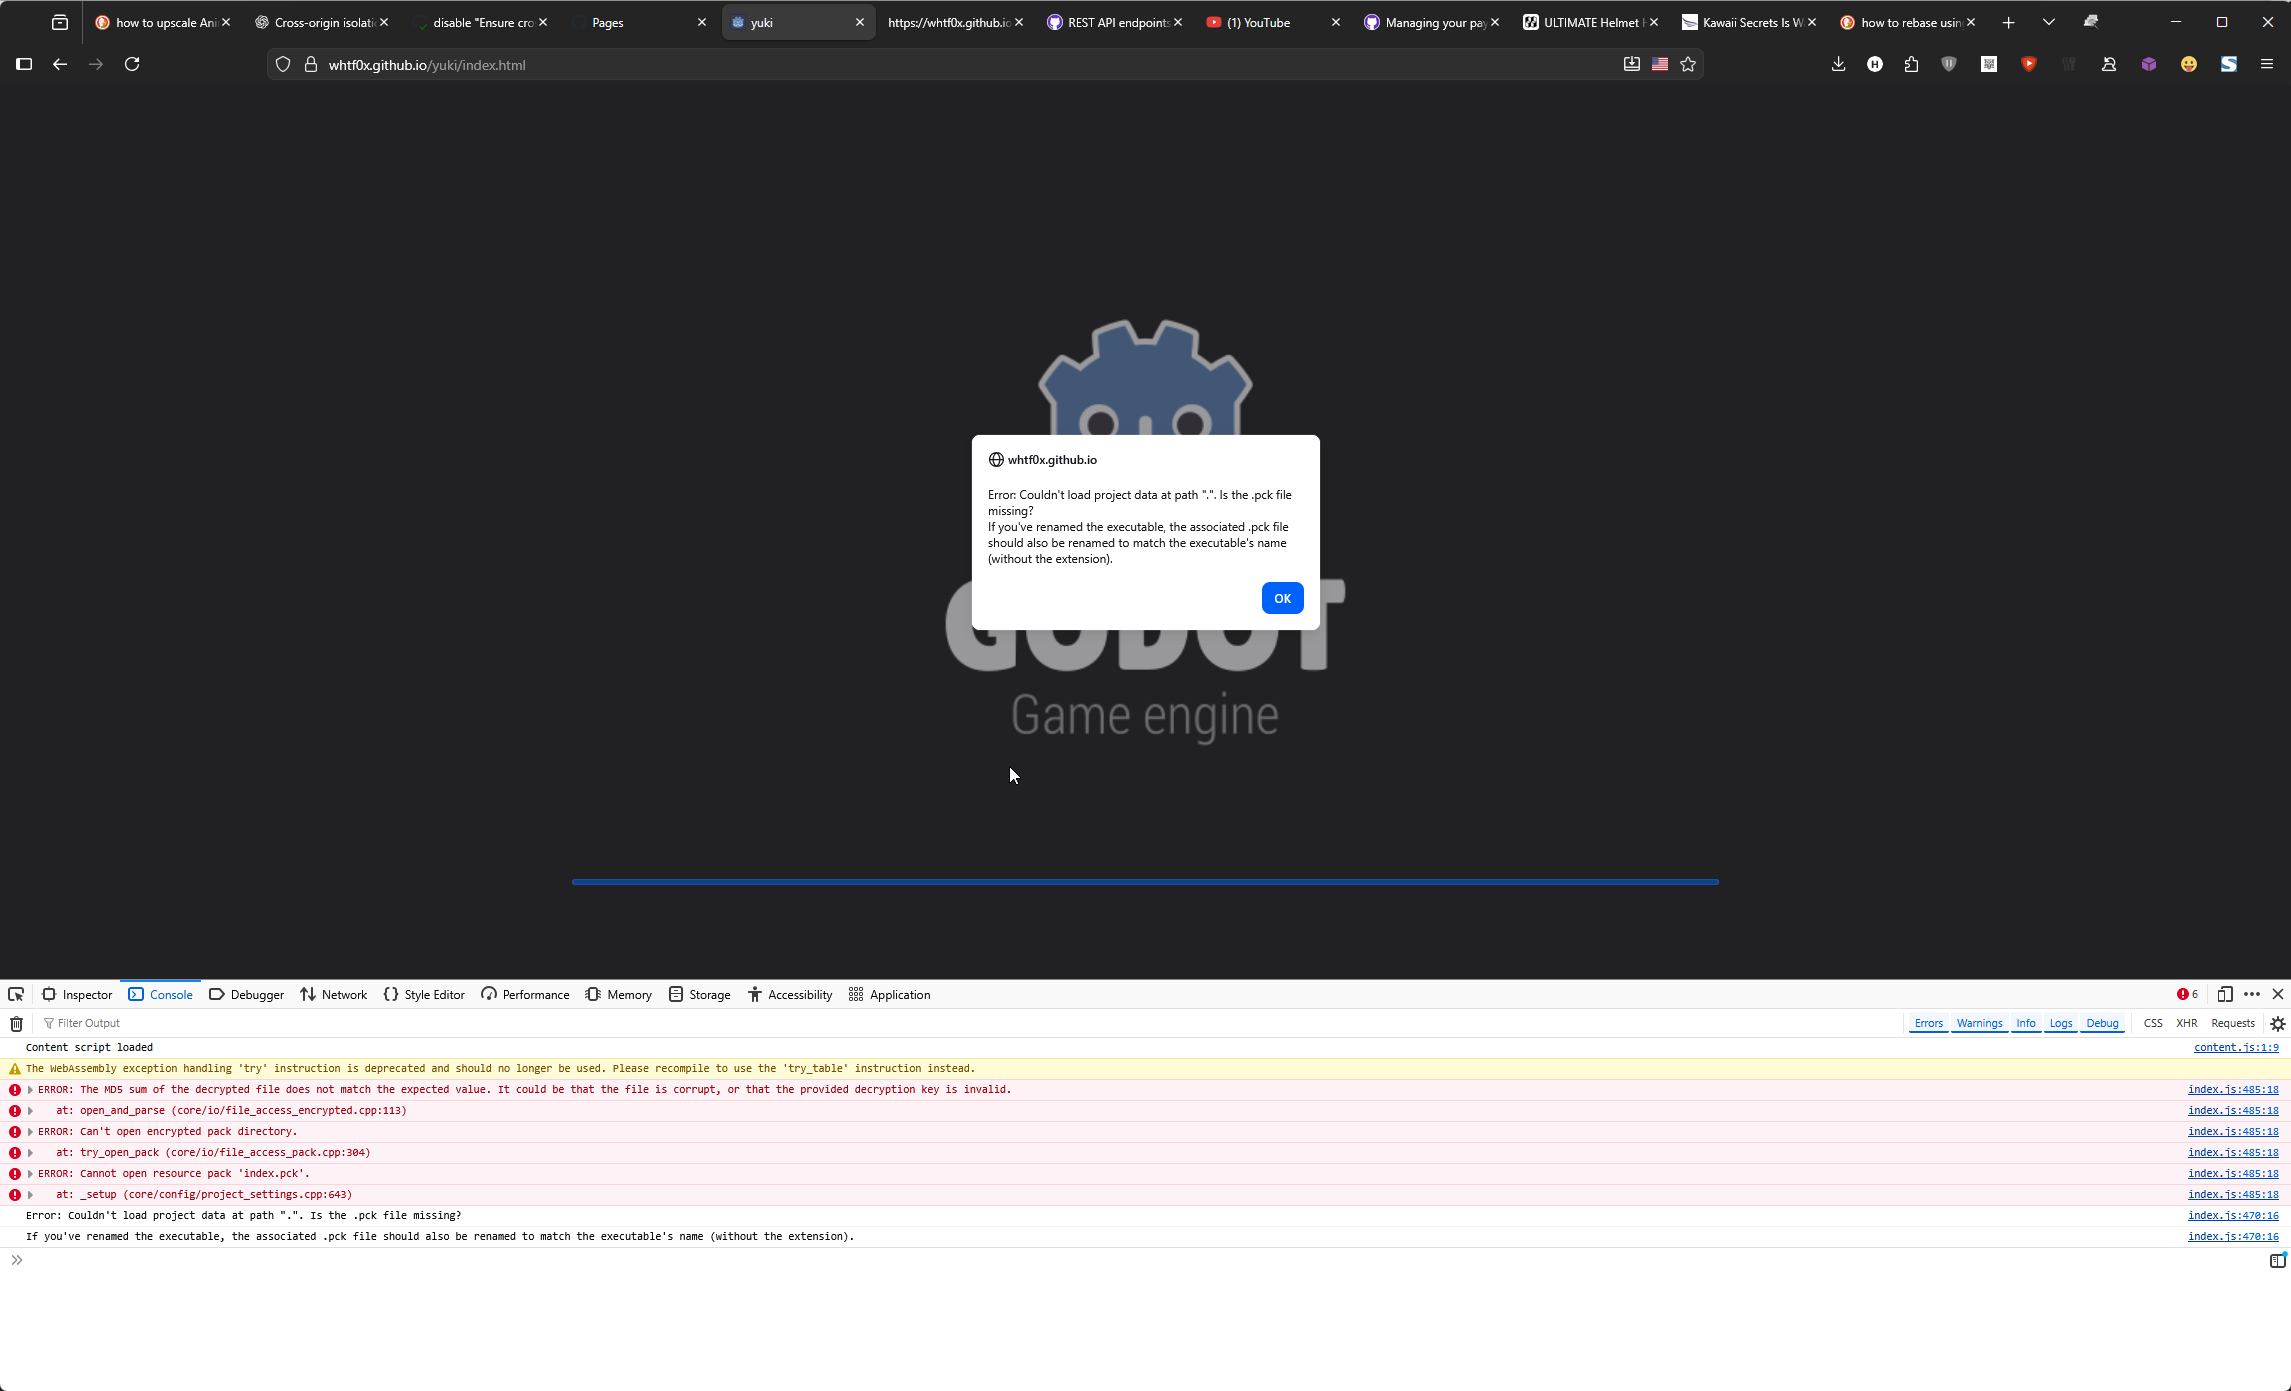Viewport: 2291px width, 1391px height.
Task: Toggle the Errors filter in console
Action: click(x=1928, y=1023)
